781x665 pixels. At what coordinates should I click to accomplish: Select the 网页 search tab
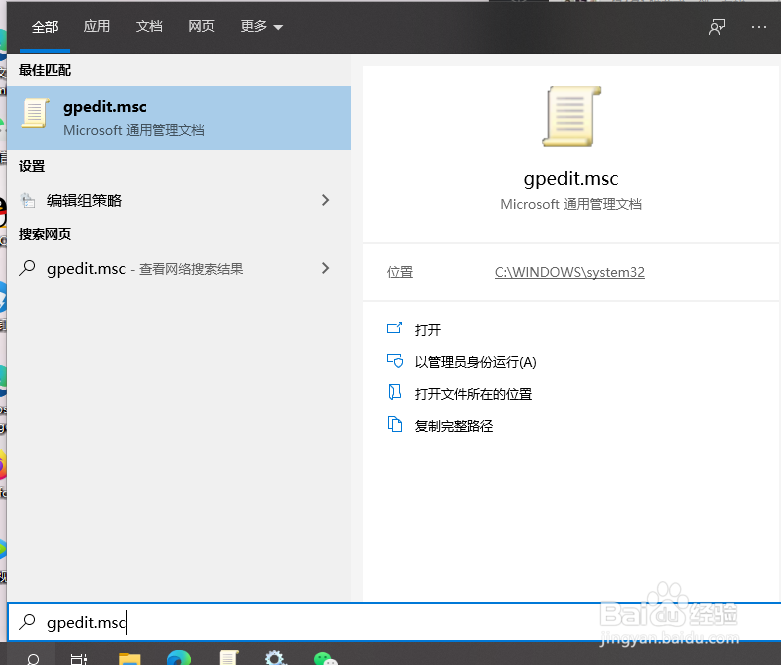click(201, 26)
